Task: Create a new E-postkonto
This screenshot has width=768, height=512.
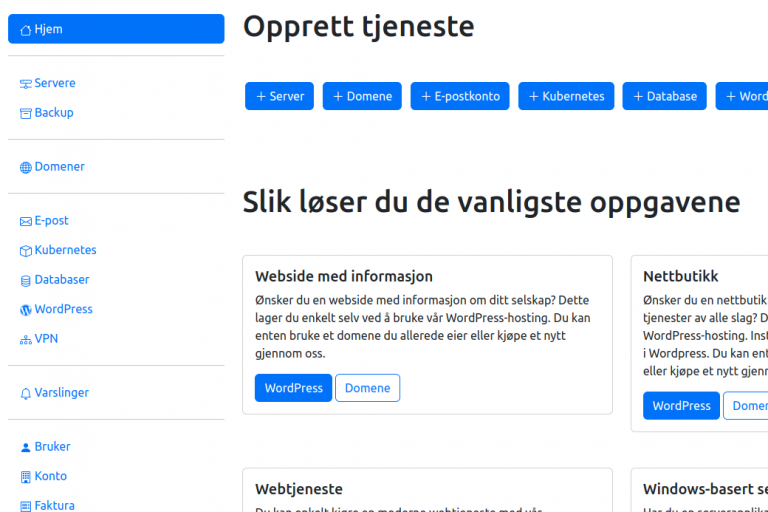Action: coord(460,96)
